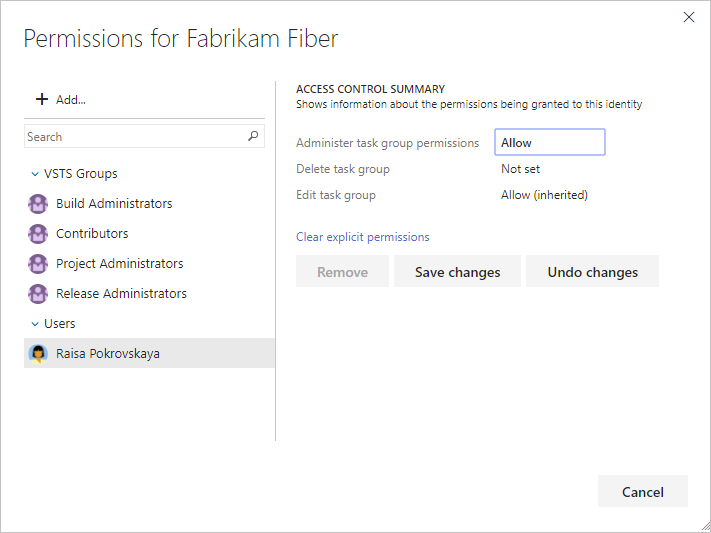
Task: Change the Edit task group value
Action: coord(544,195)
